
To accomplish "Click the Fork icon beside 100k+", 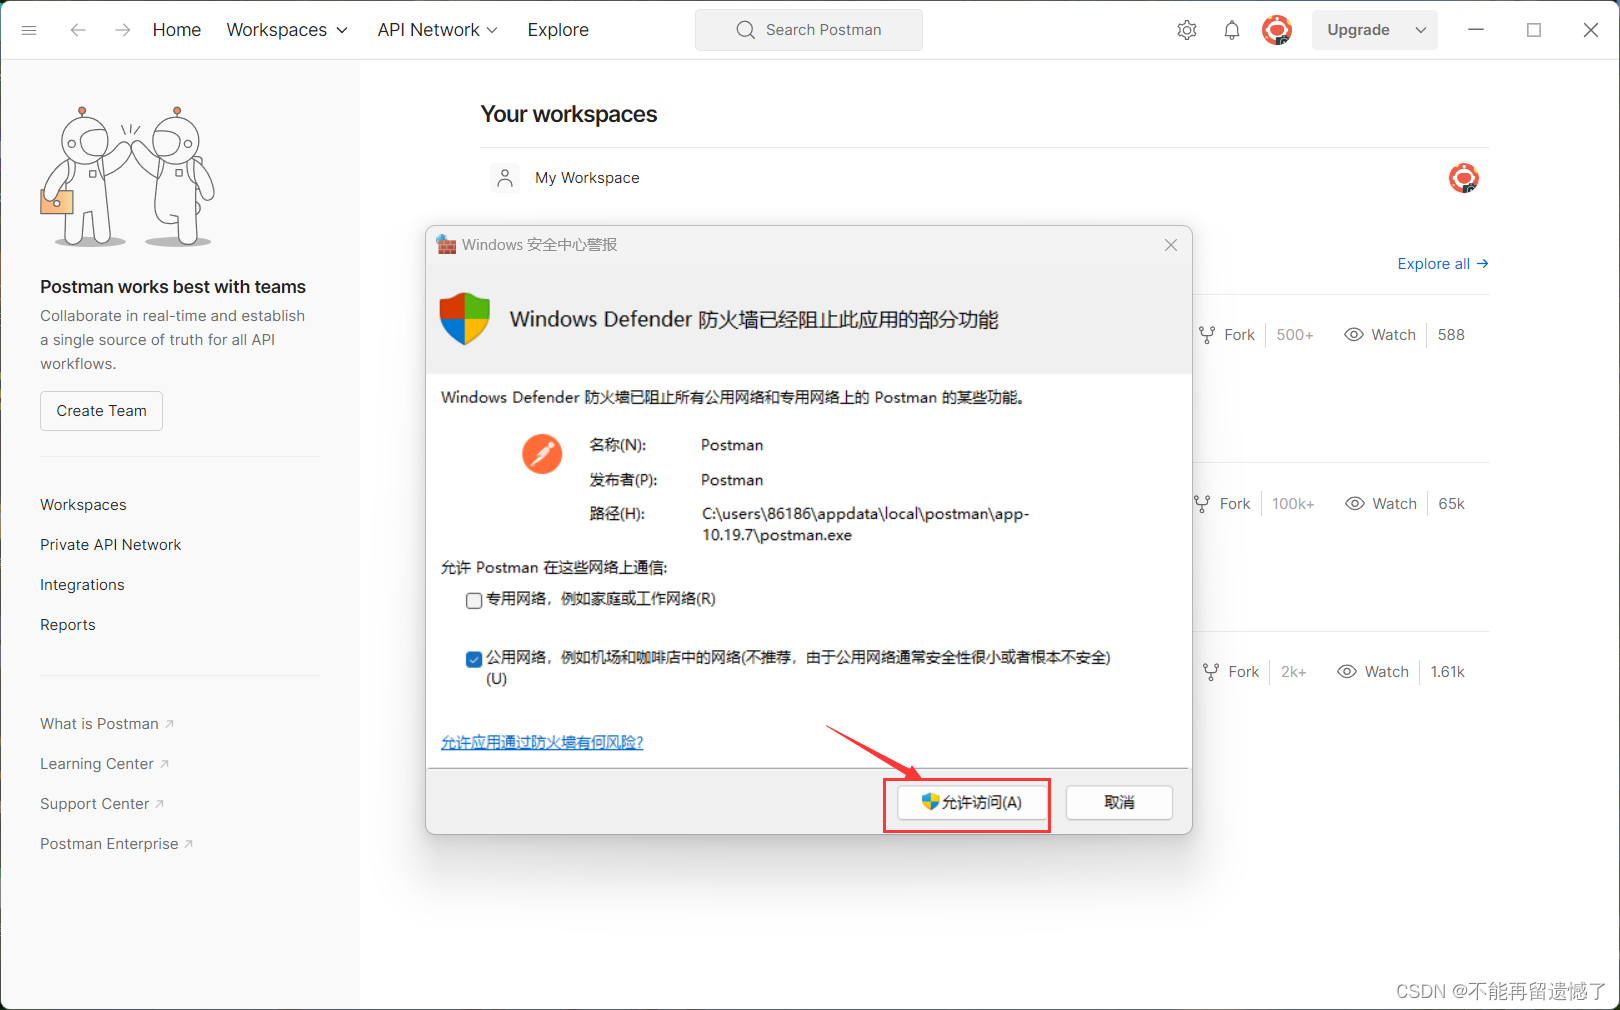I will pos(1202,504).
